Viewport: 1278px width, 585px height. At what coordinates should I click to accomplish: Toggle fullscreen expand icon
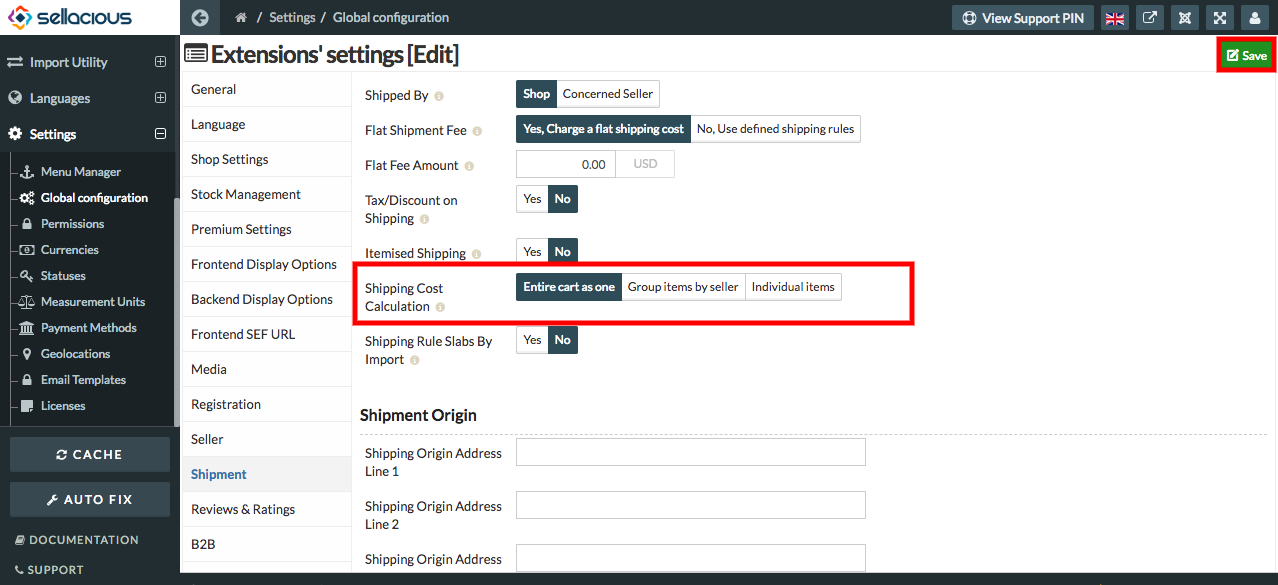(1220, 18)
